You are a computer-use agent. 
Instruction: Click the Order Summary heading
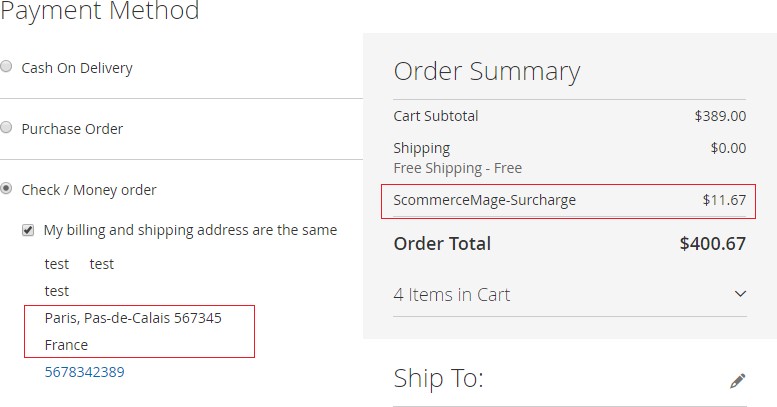487,71
